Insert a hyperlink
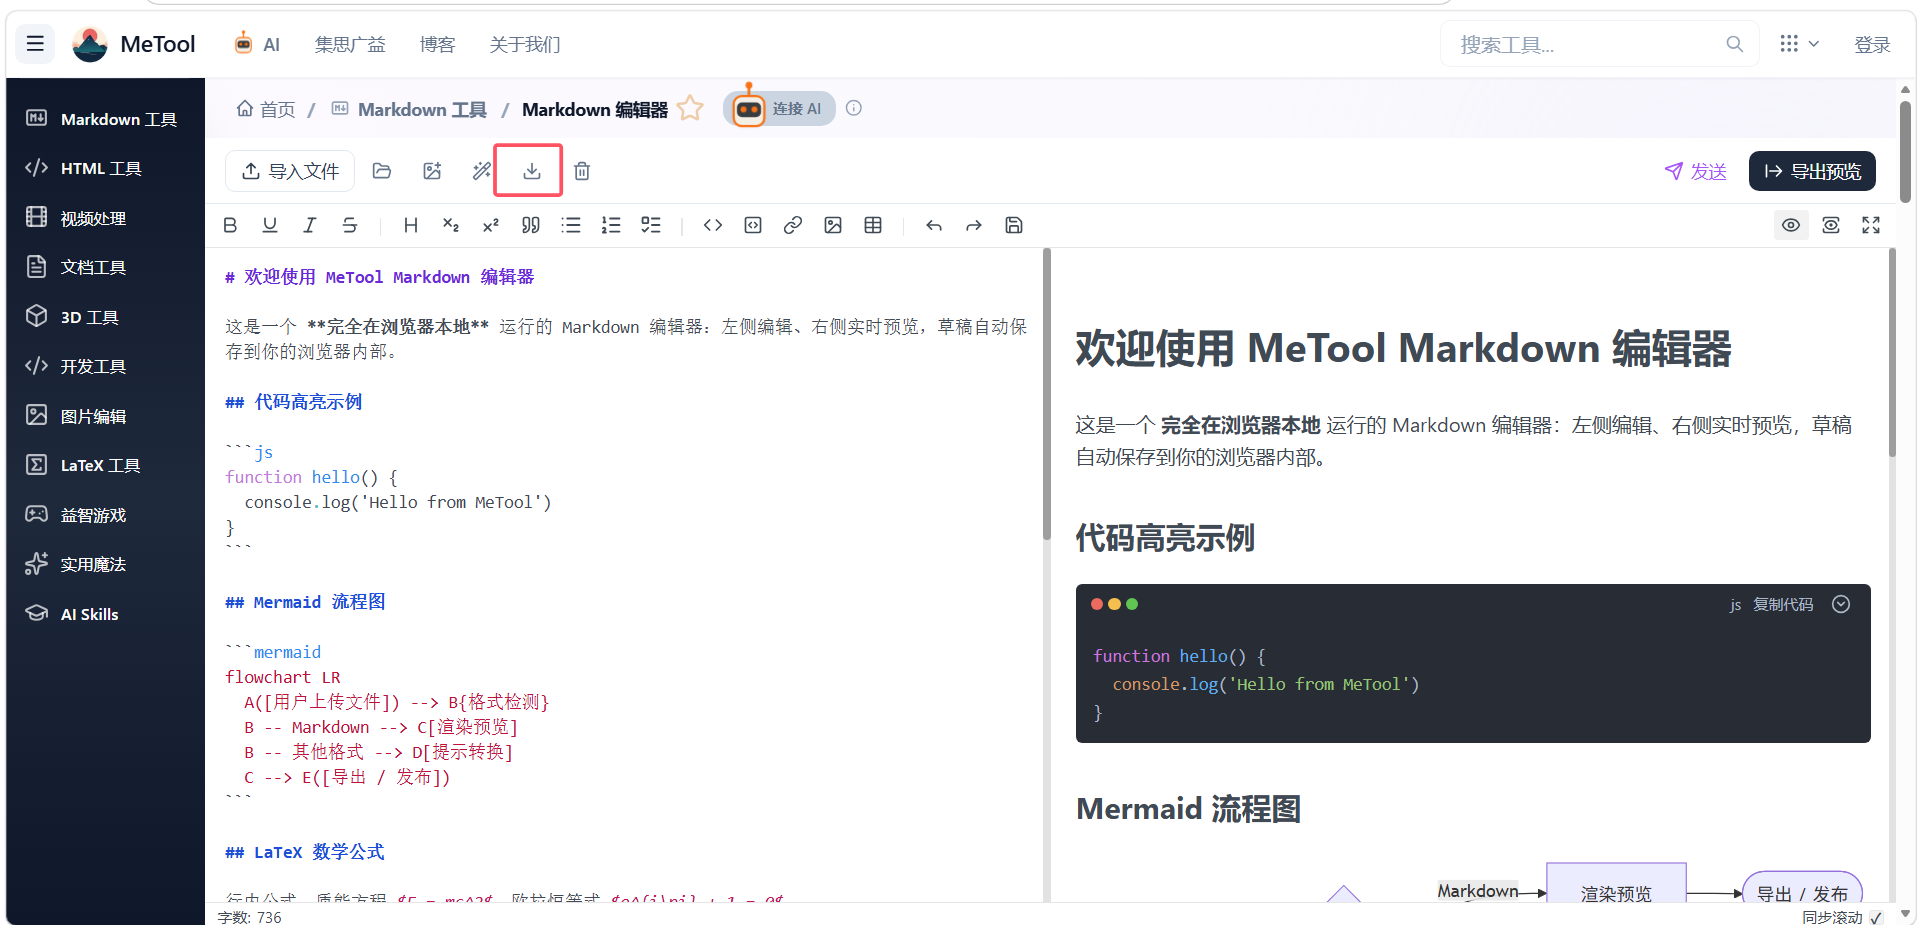This screenshot has height=925, width=1919. (793, 225)
